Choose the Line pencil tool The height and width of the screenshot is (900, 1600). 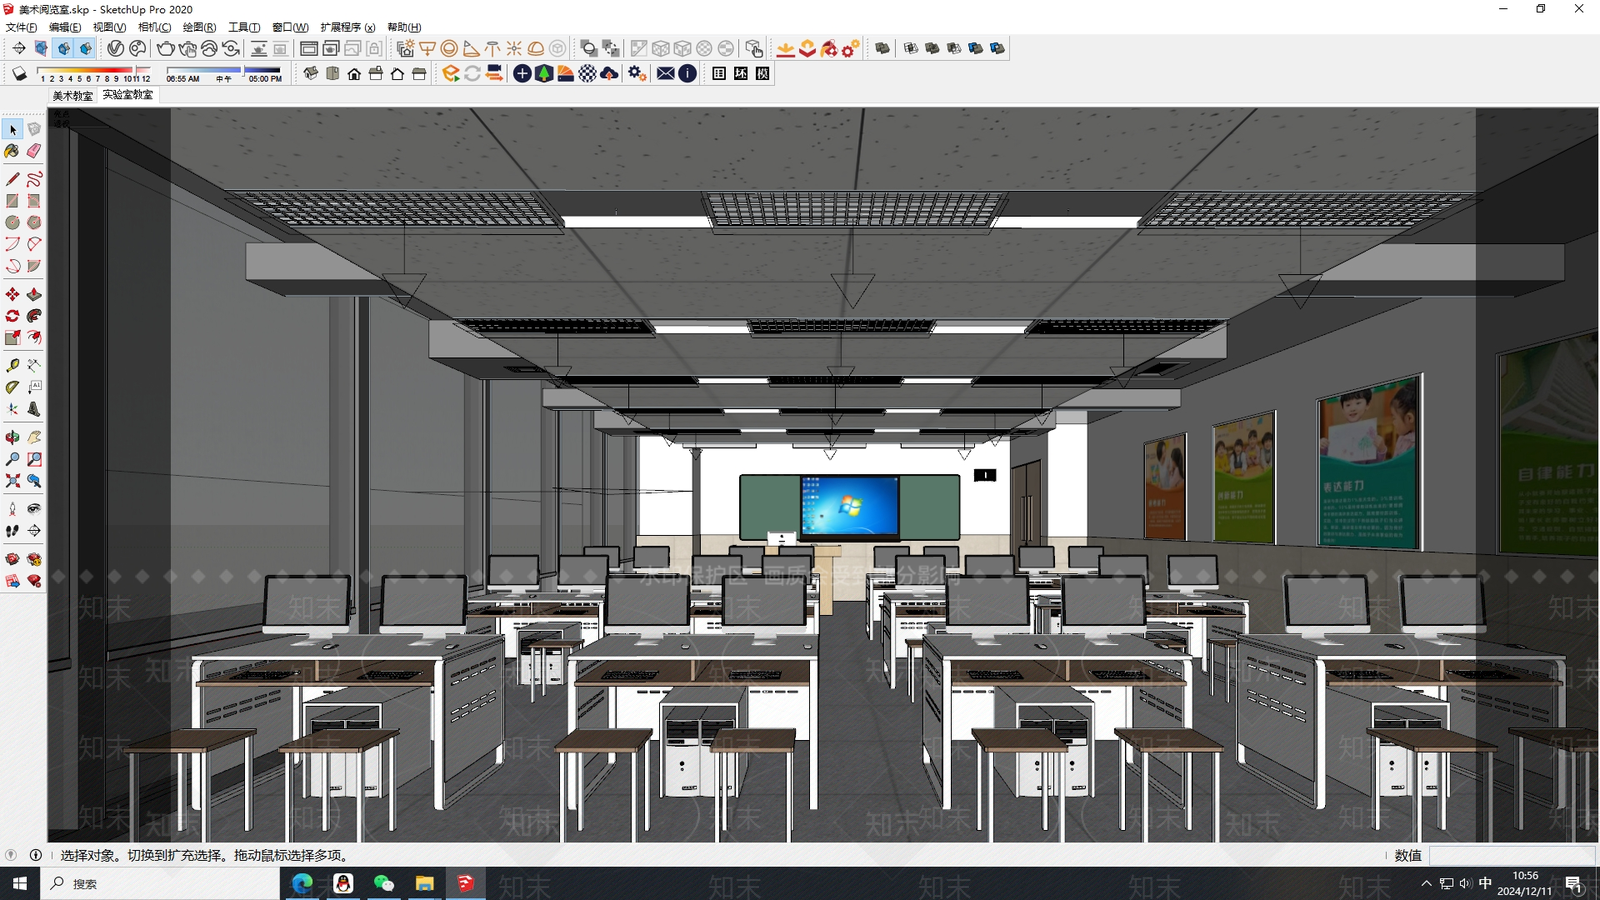[x=12, y=179]
